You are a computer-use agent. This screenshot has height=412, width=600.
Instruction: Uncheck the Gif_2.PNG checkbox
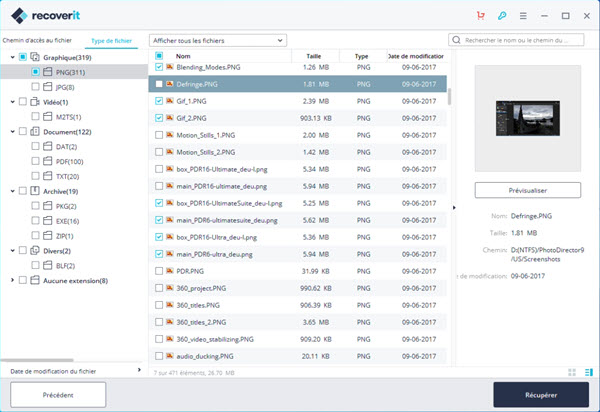pos(159,118)
